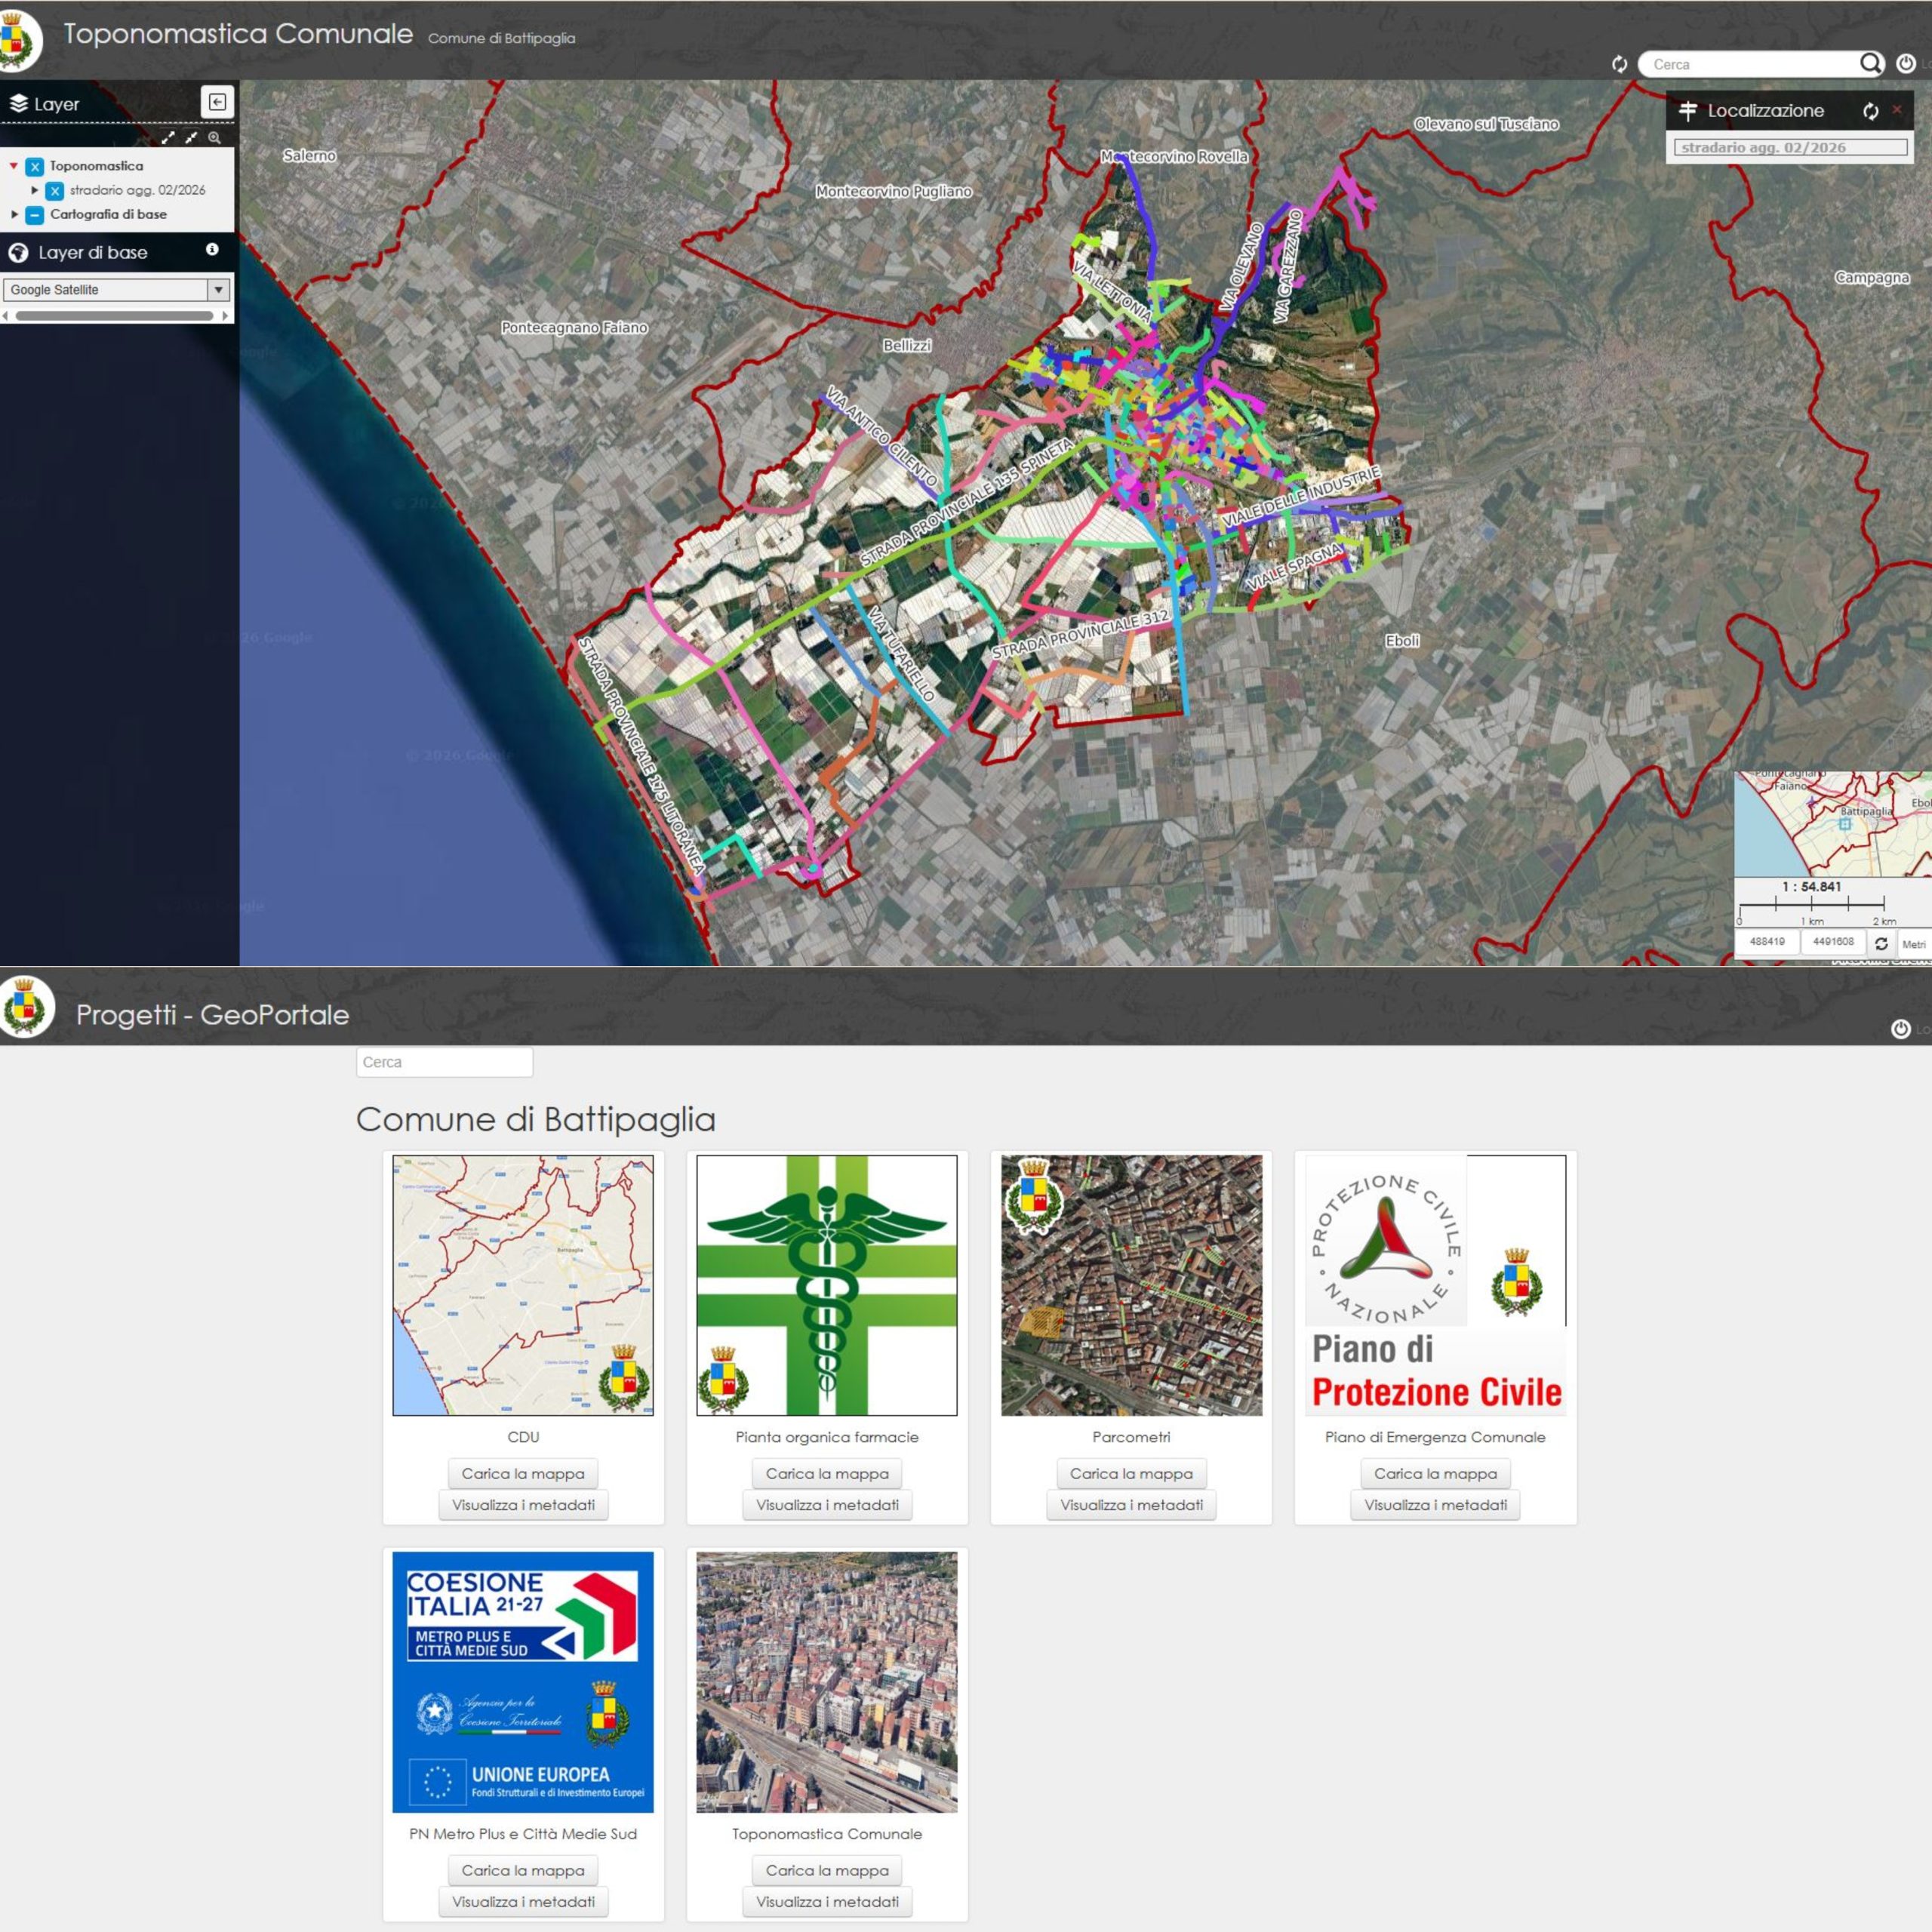The image size is (1932, 1932).
Task: Click the collapse-all arrows icon in Layer panel
Action: [x=191, y=137]
